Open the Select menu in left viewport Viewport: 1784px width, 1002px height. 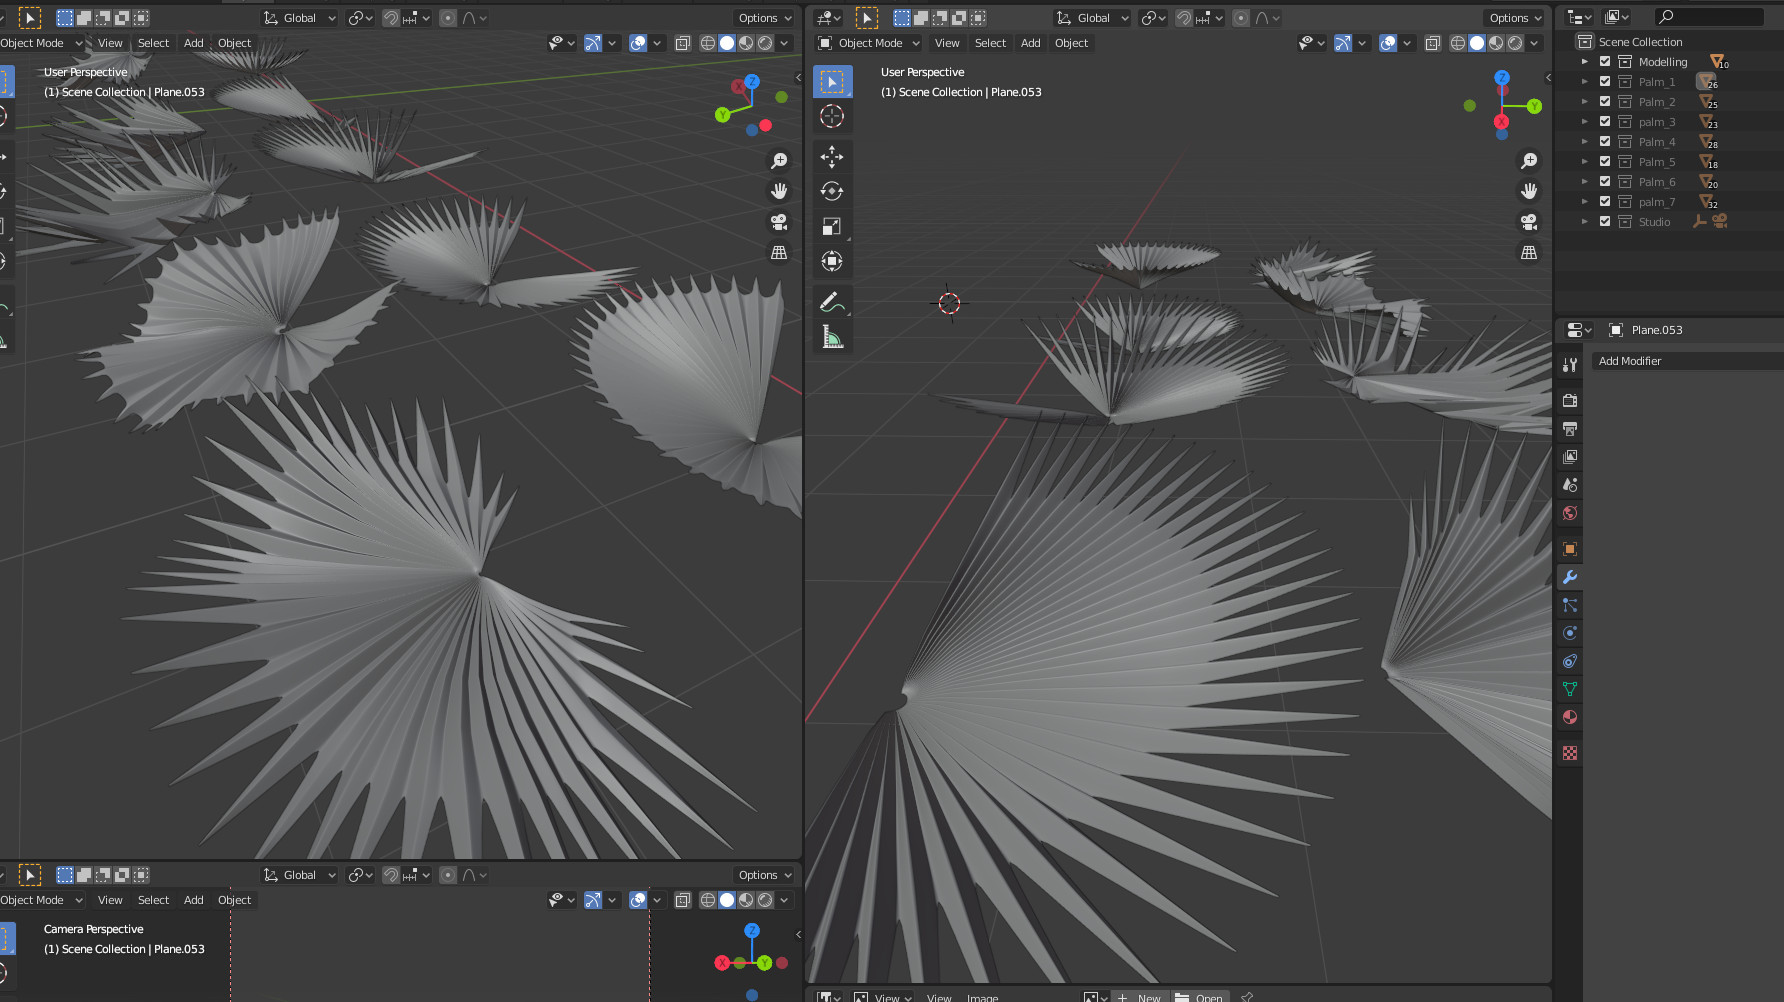pos(153,43)
